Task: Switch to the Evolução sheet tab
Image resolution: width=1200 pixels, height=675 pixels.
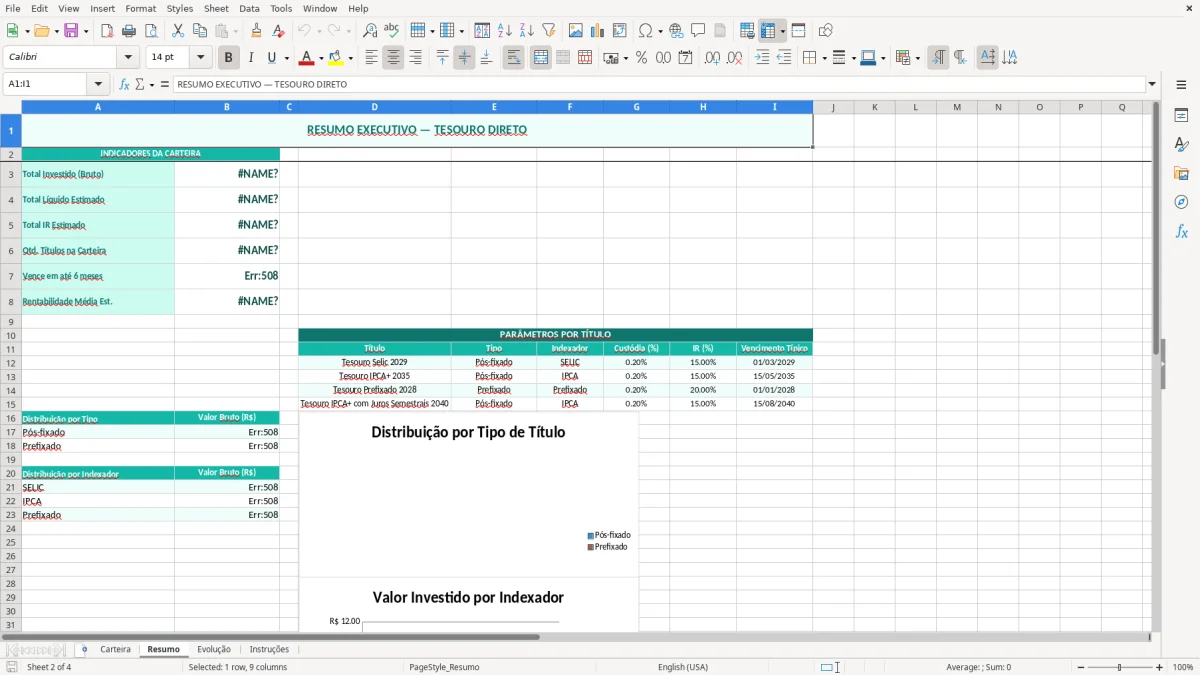Action: click(214, 649)
